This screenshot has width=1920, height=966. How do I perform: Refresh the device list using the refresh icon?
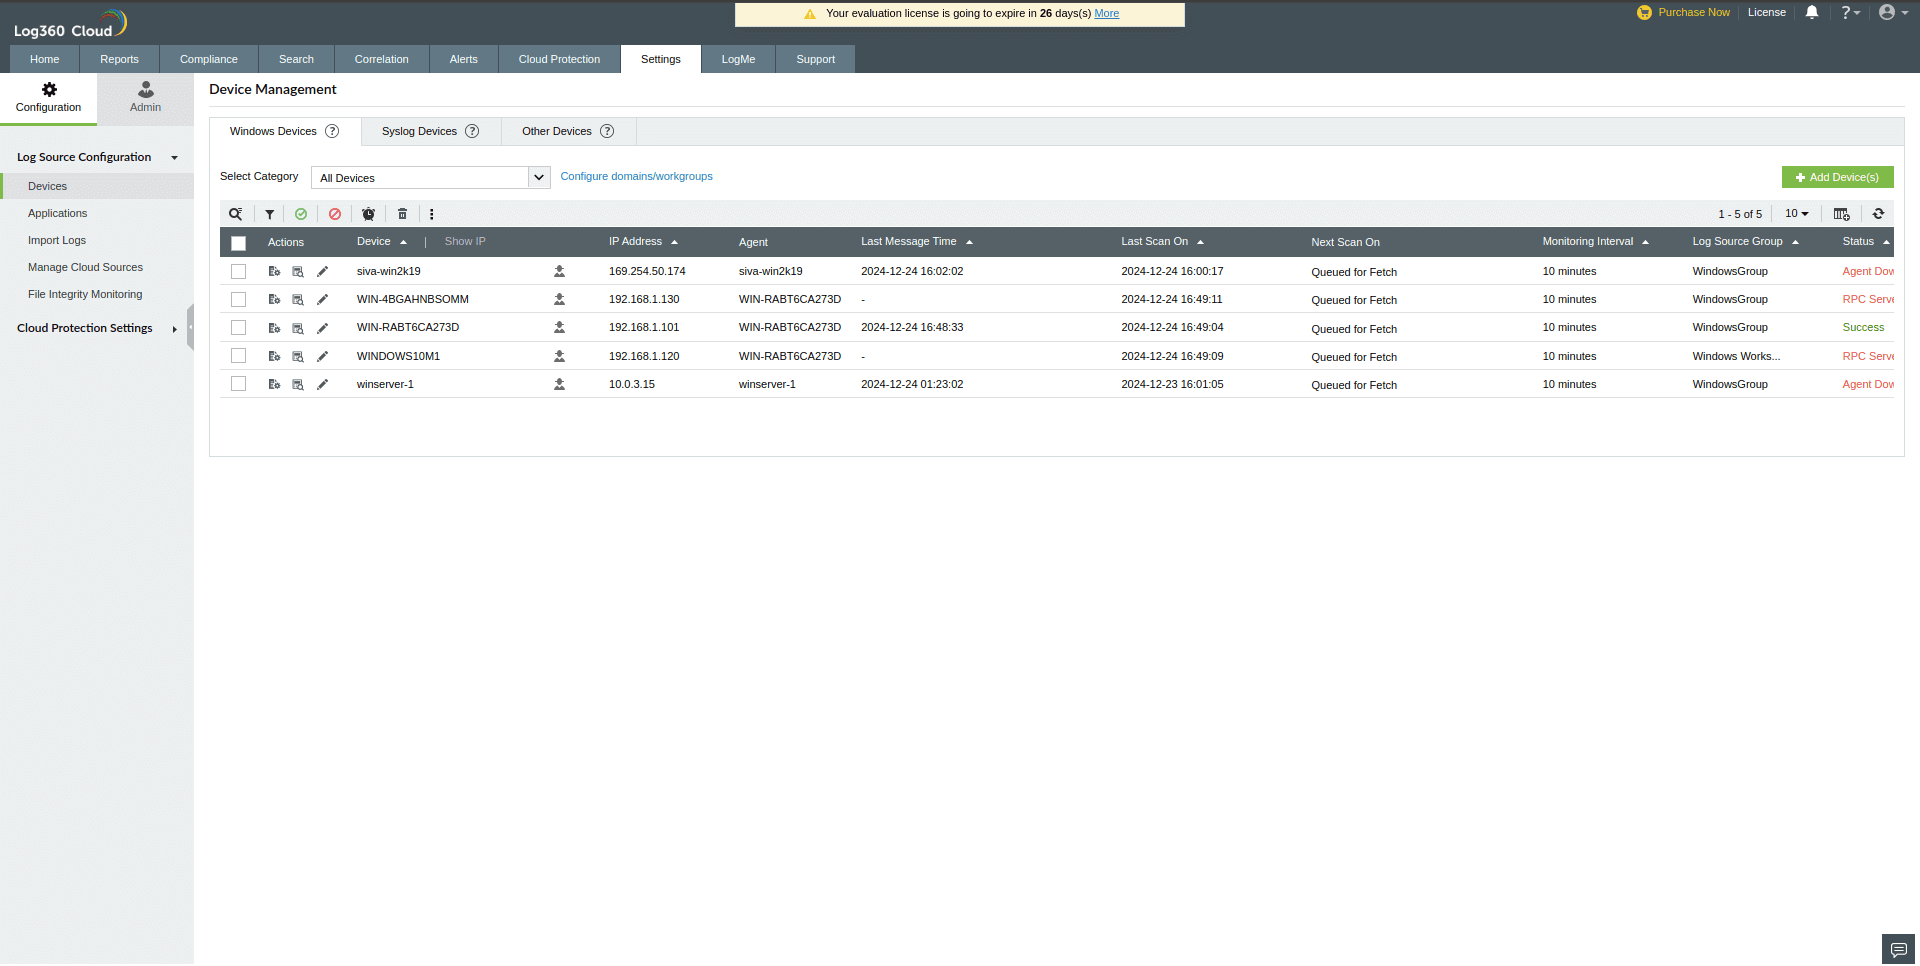(x=1879, y=214)
